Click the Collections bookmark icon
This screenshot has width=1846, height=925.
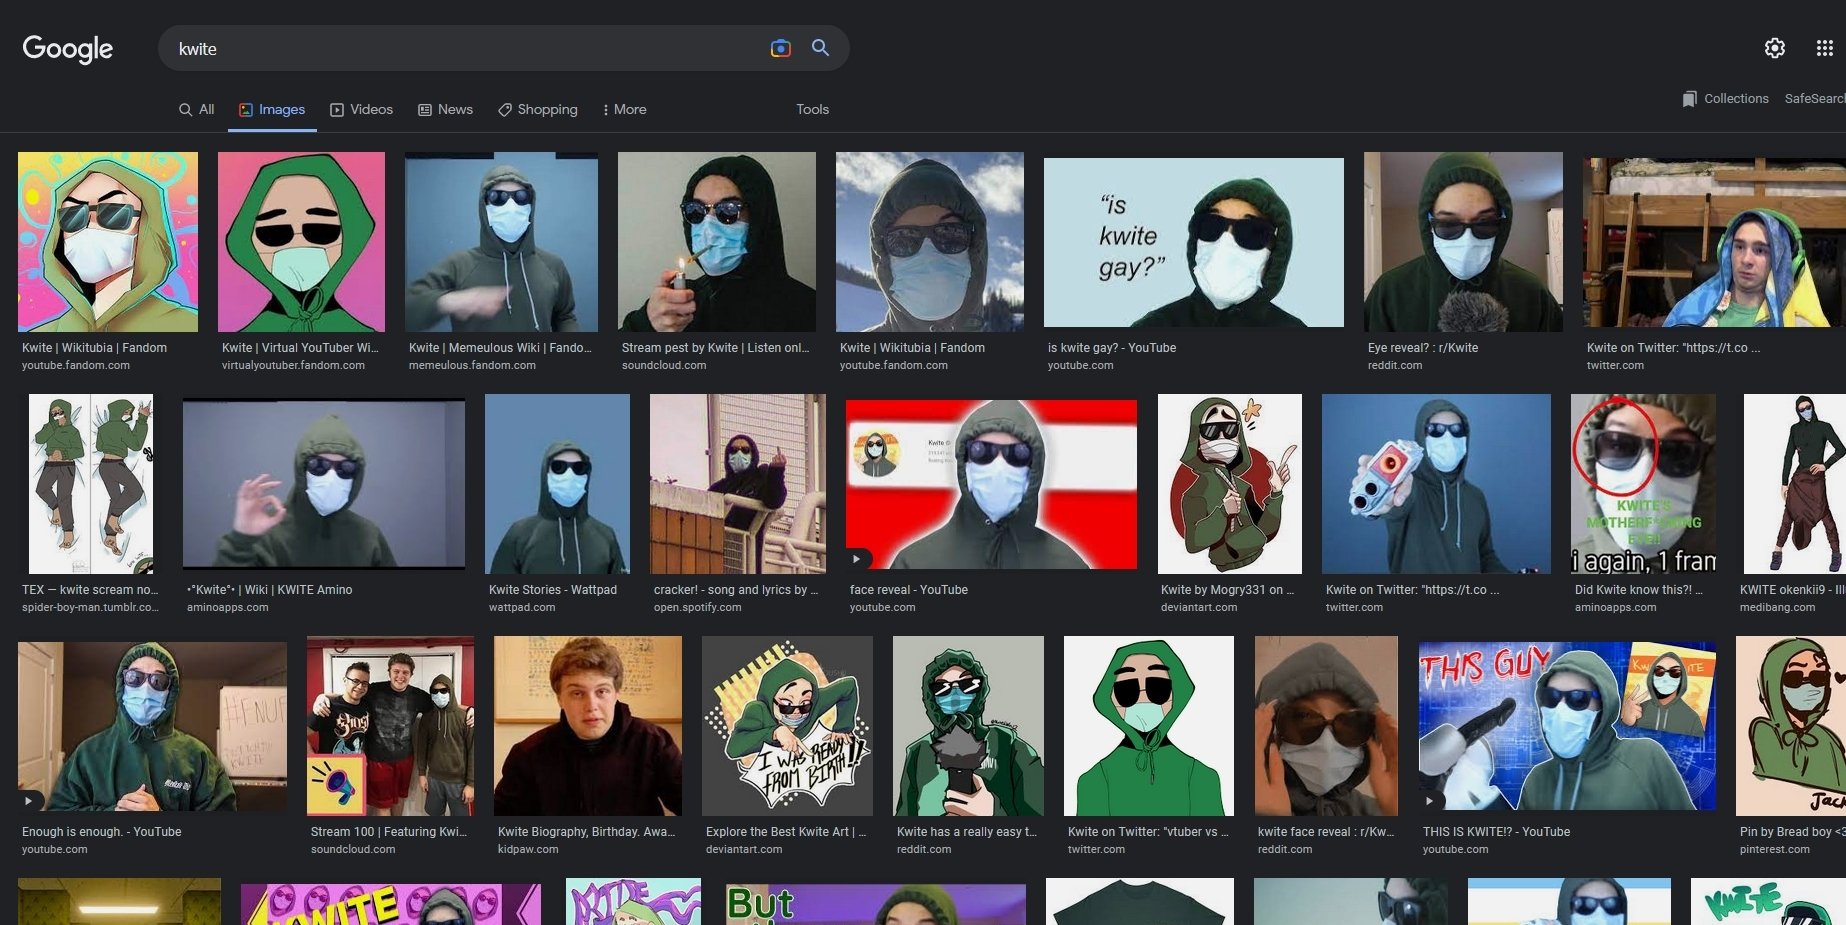[x=1689, y=99]
